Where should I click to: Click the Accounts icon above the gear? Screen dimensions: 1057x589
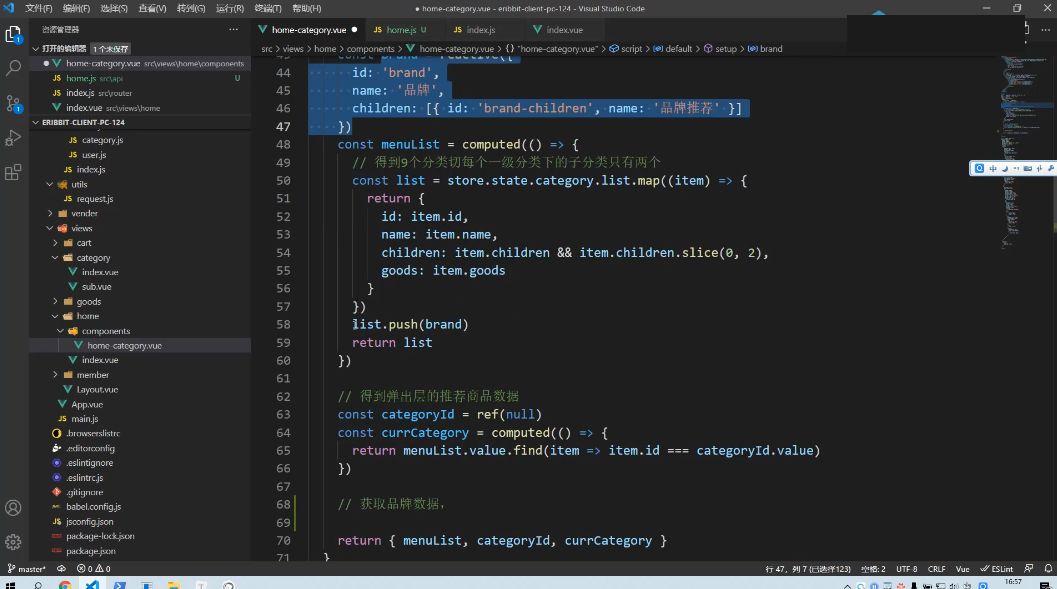pyautogui.click(x=13, y=508)
